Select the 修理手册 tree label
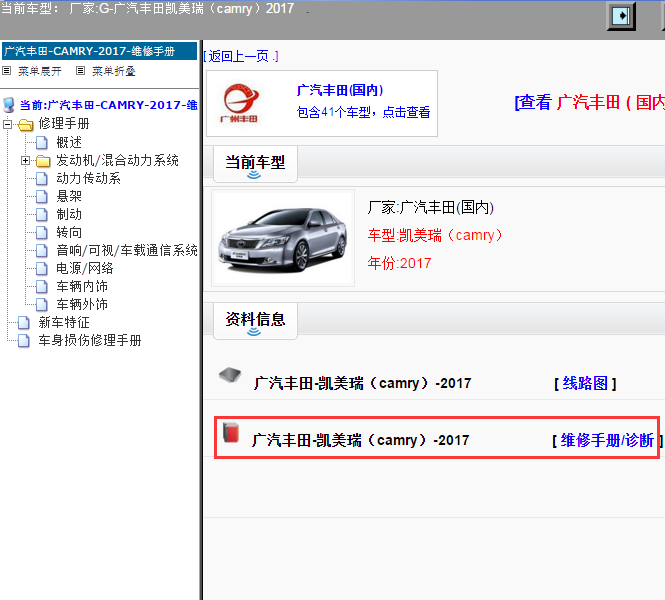Screen dimensions: 665x600 click(x=64, y=124)
